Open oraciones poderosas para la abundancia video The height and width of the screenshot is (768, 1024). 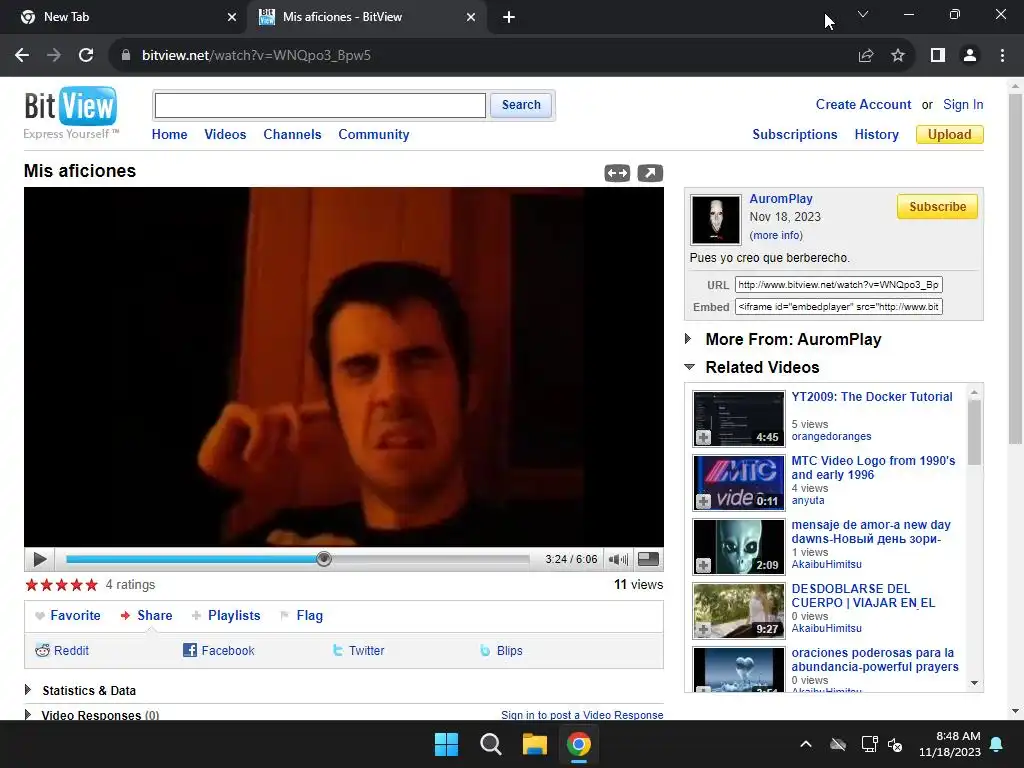[875, 660]
